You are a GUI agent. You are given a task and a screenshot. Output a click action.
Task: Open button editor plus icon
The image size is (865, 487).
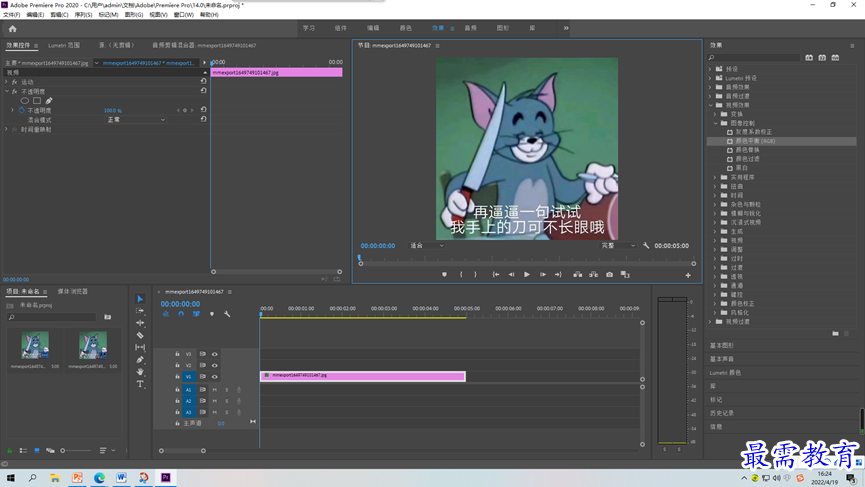(x=688, y=275)
